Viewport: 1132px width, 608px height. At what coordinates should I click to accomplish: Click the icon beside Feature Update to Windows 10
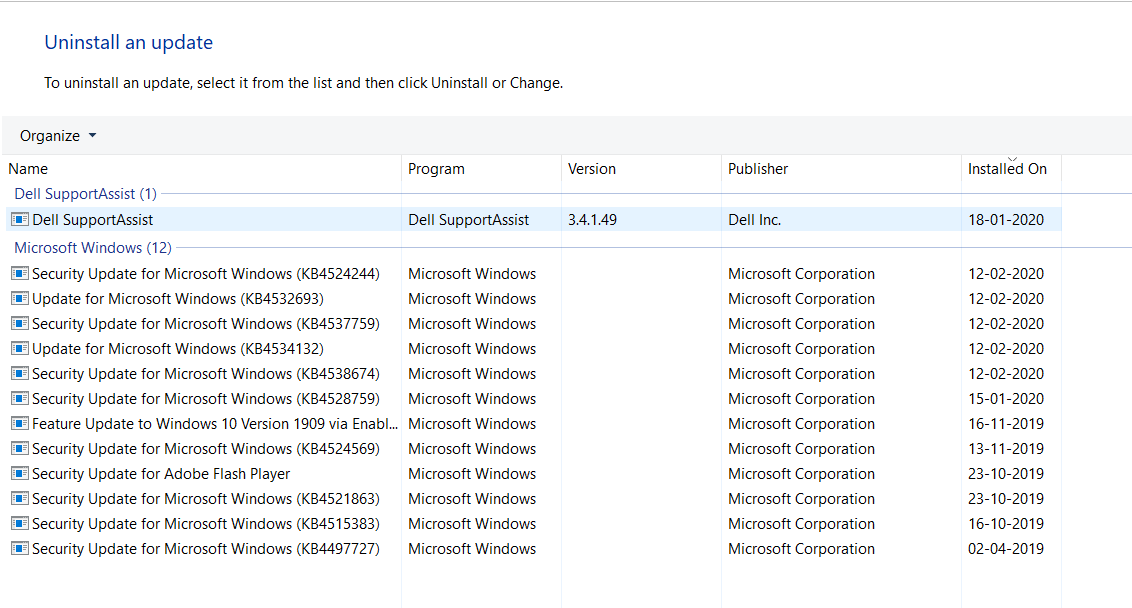pos(20,424)
